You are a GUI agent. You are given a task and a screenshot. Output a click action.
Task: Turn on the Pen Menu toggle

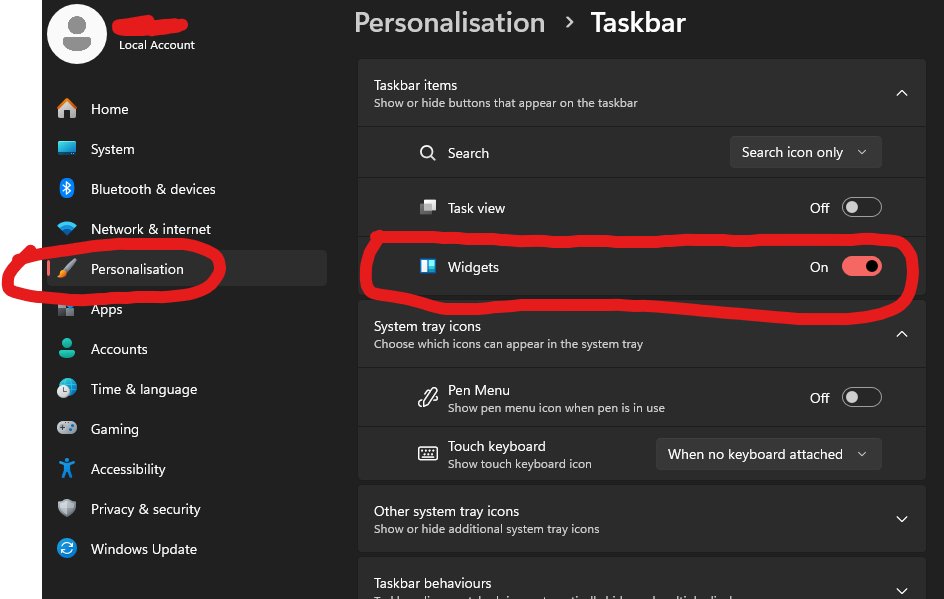point(861,397)
